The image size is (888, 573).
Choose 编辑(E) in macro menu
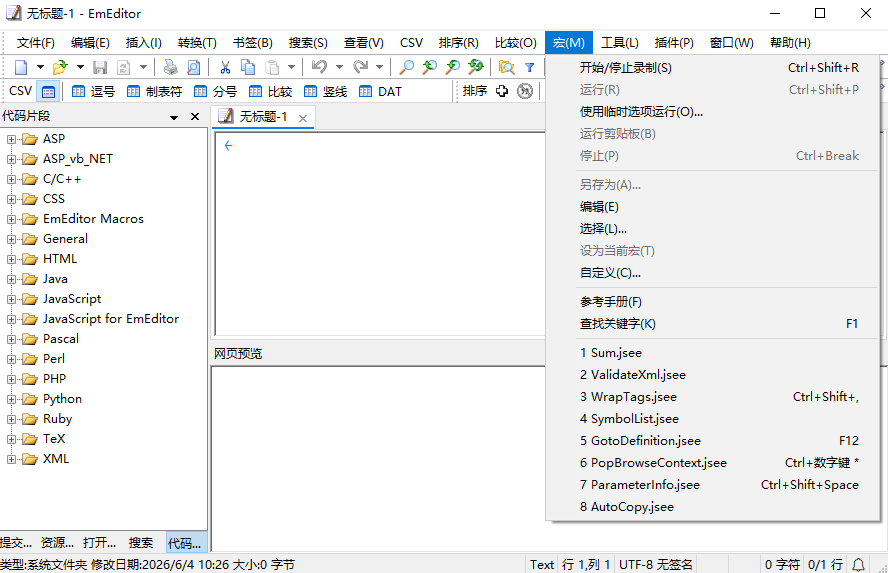pyautogui.click(x=712, y=207)
